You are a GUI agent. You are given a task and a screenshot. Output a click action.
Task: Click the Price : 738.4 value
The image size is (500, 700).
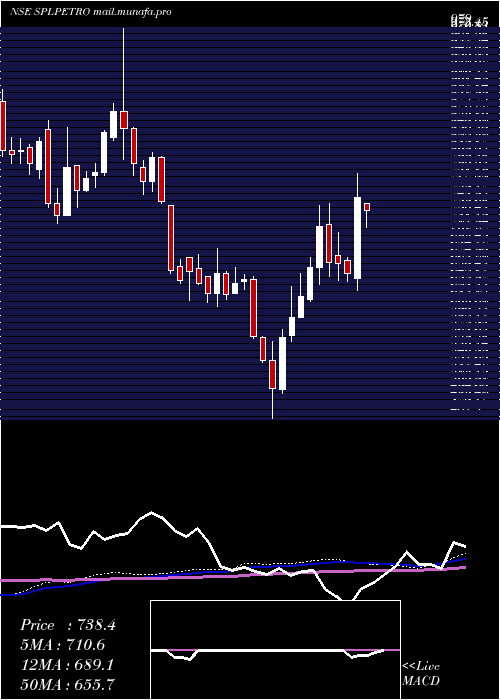click(68, 625)
